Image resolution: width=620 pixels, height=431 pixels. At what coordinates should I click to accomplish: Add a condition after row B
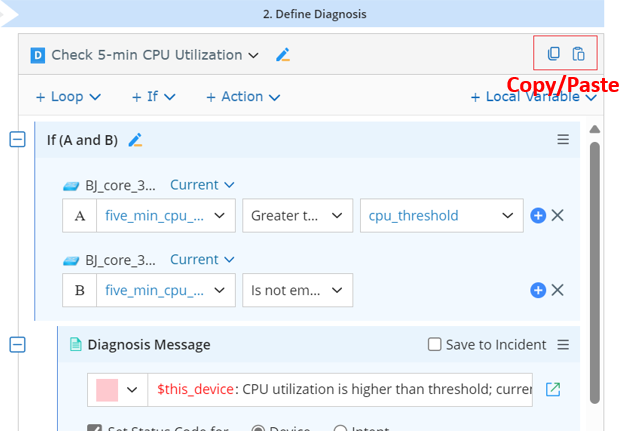click(538, 290)
